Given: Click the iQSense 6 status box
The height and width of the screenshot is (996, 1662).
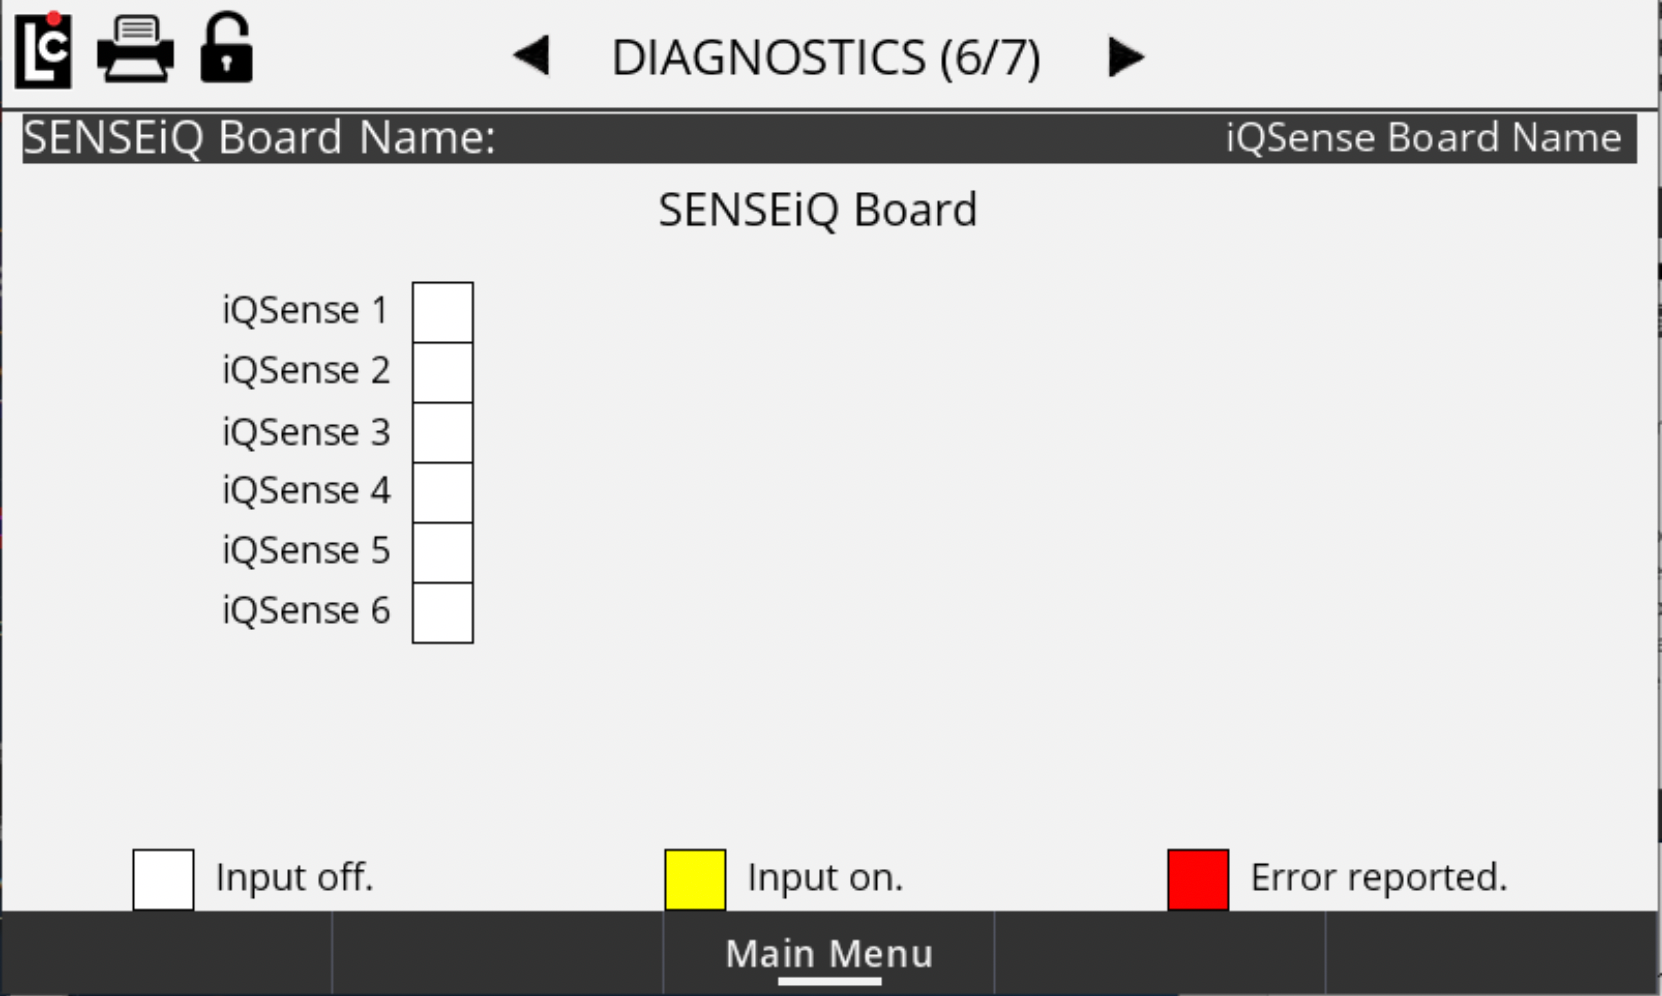Looking at the screenshot, I should [443, 612].
